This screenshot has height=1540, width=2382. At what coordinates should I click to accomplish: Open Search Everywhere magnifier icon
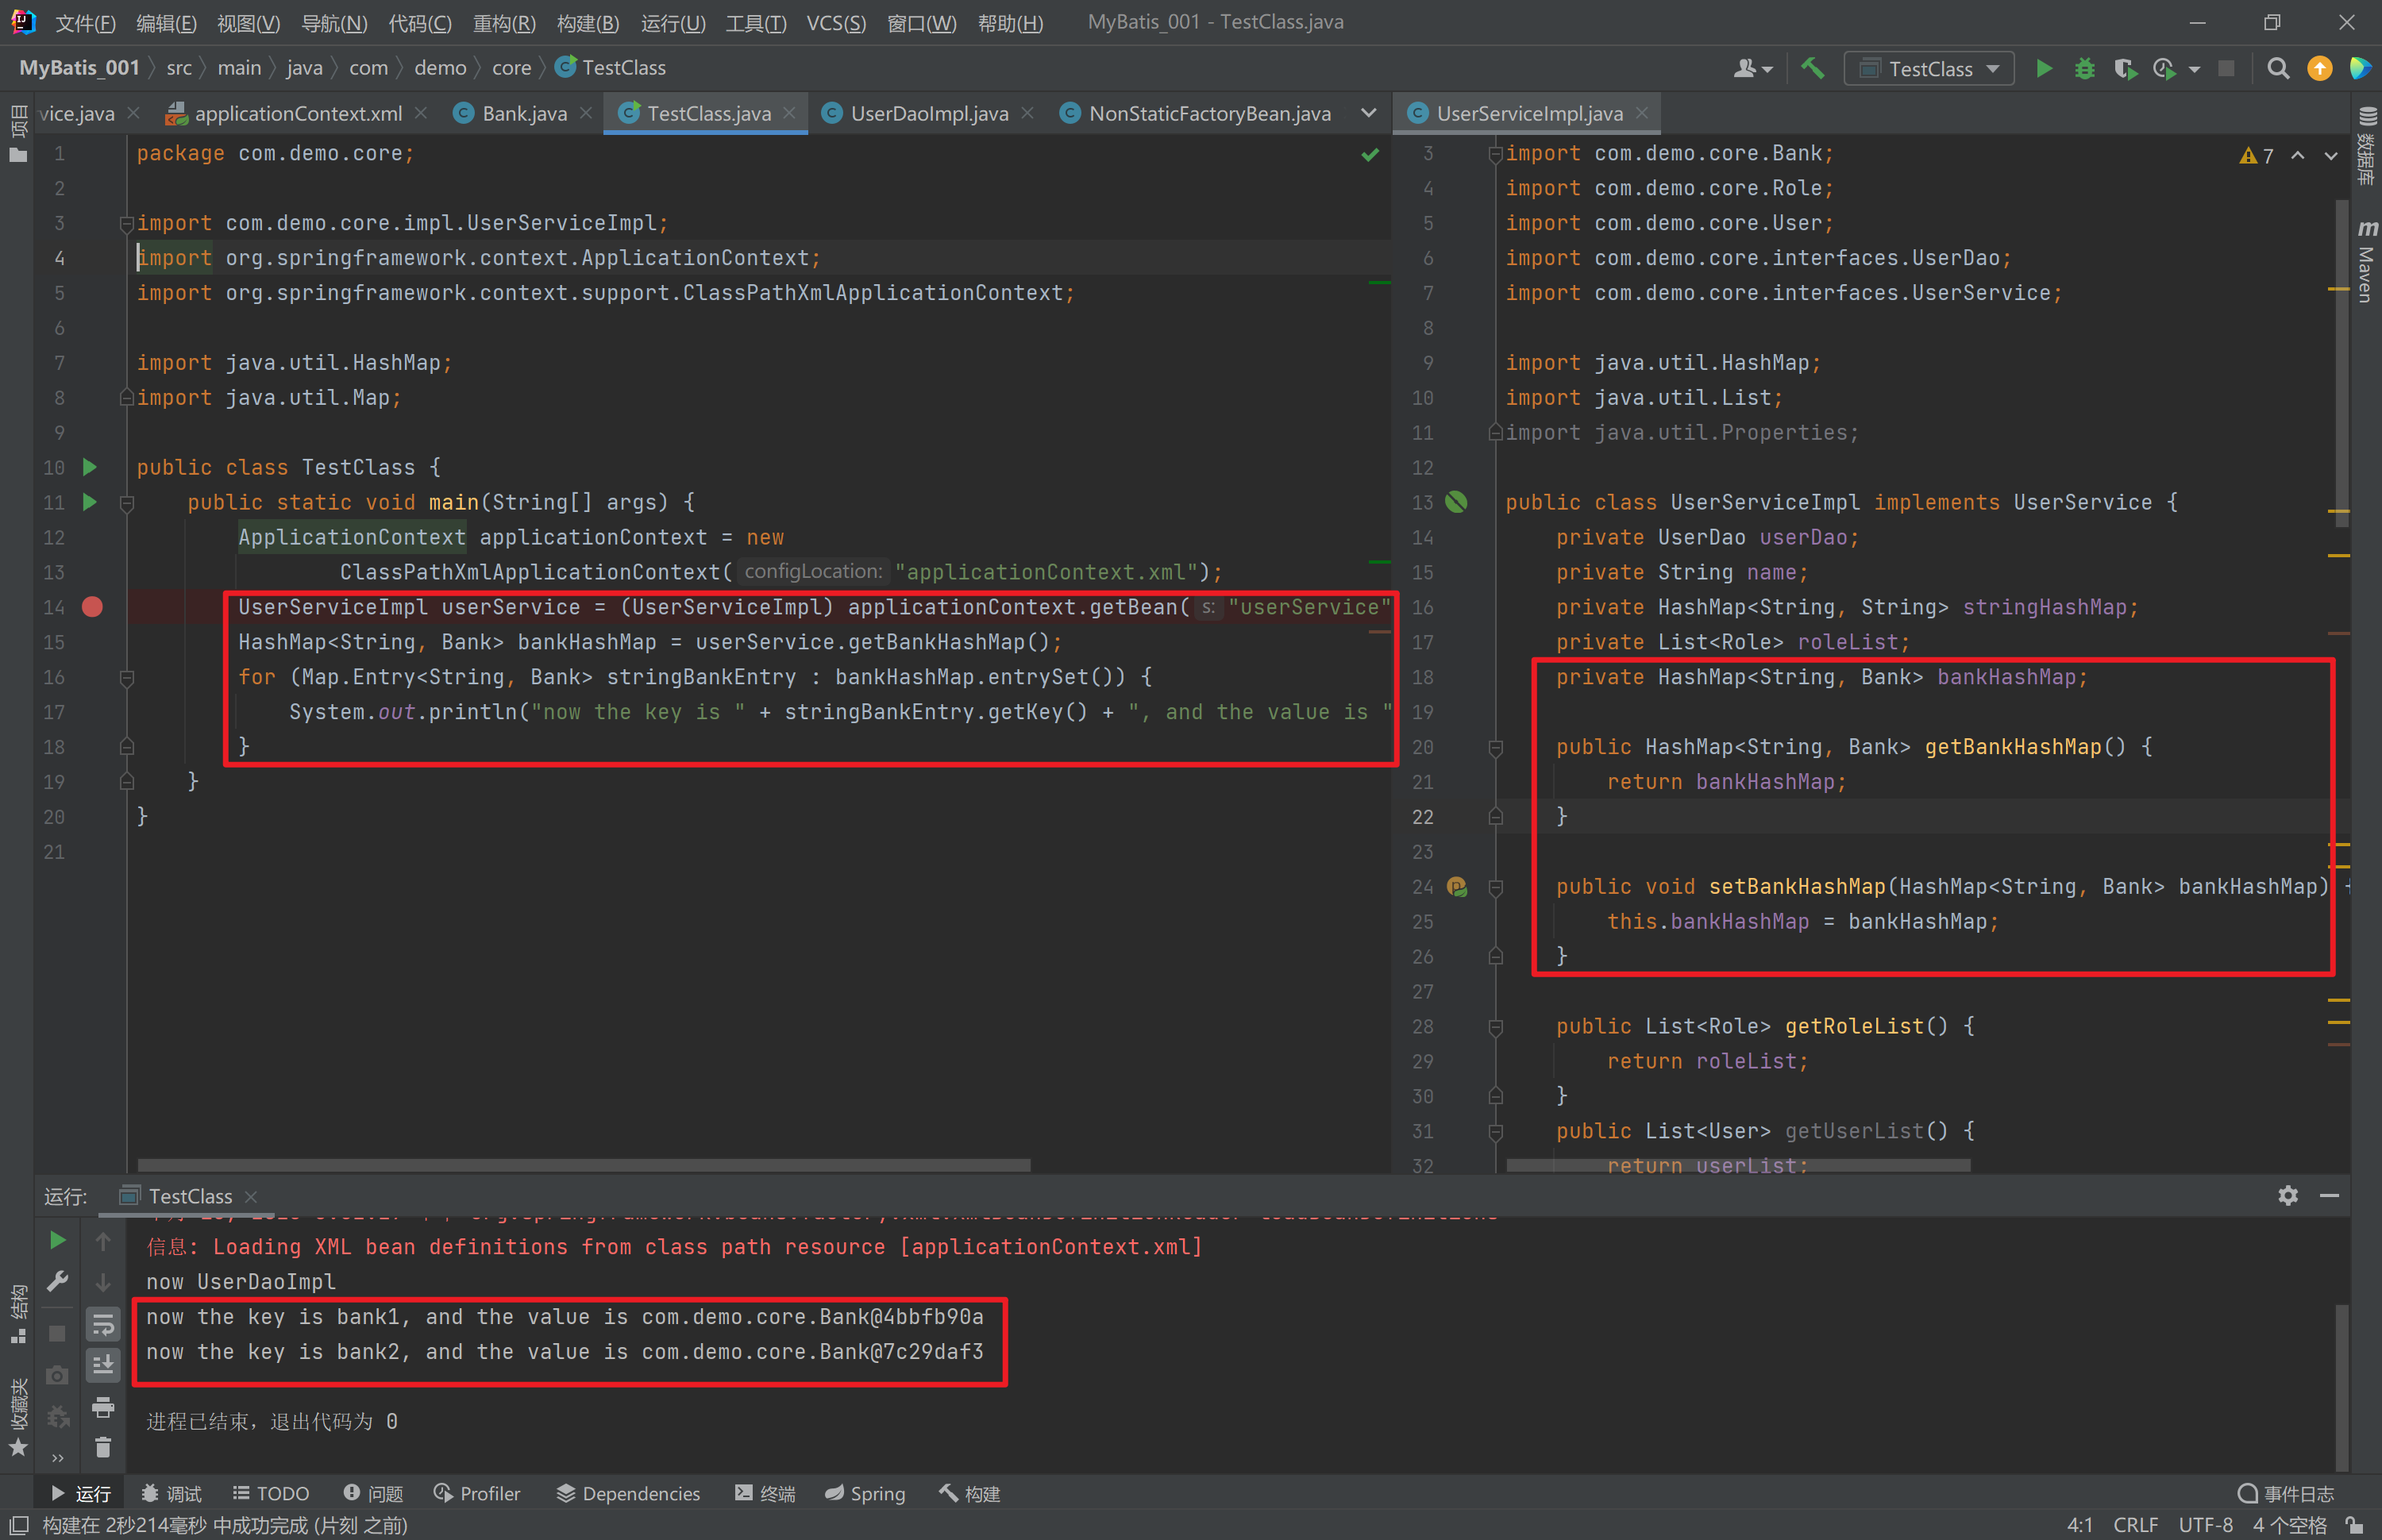click(2278, 68)
